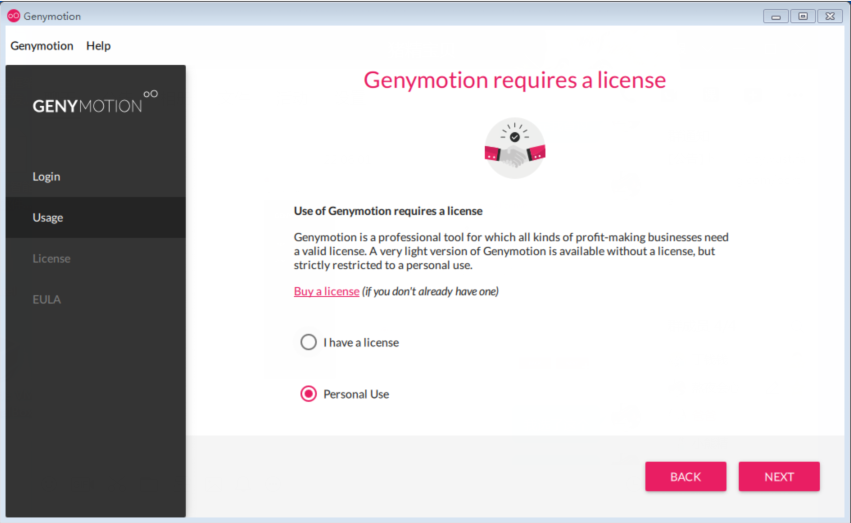The image size is (851, 523).
Task: Maximize the Genymotion window
Action: pyautogui.click(x=803, y=16)
